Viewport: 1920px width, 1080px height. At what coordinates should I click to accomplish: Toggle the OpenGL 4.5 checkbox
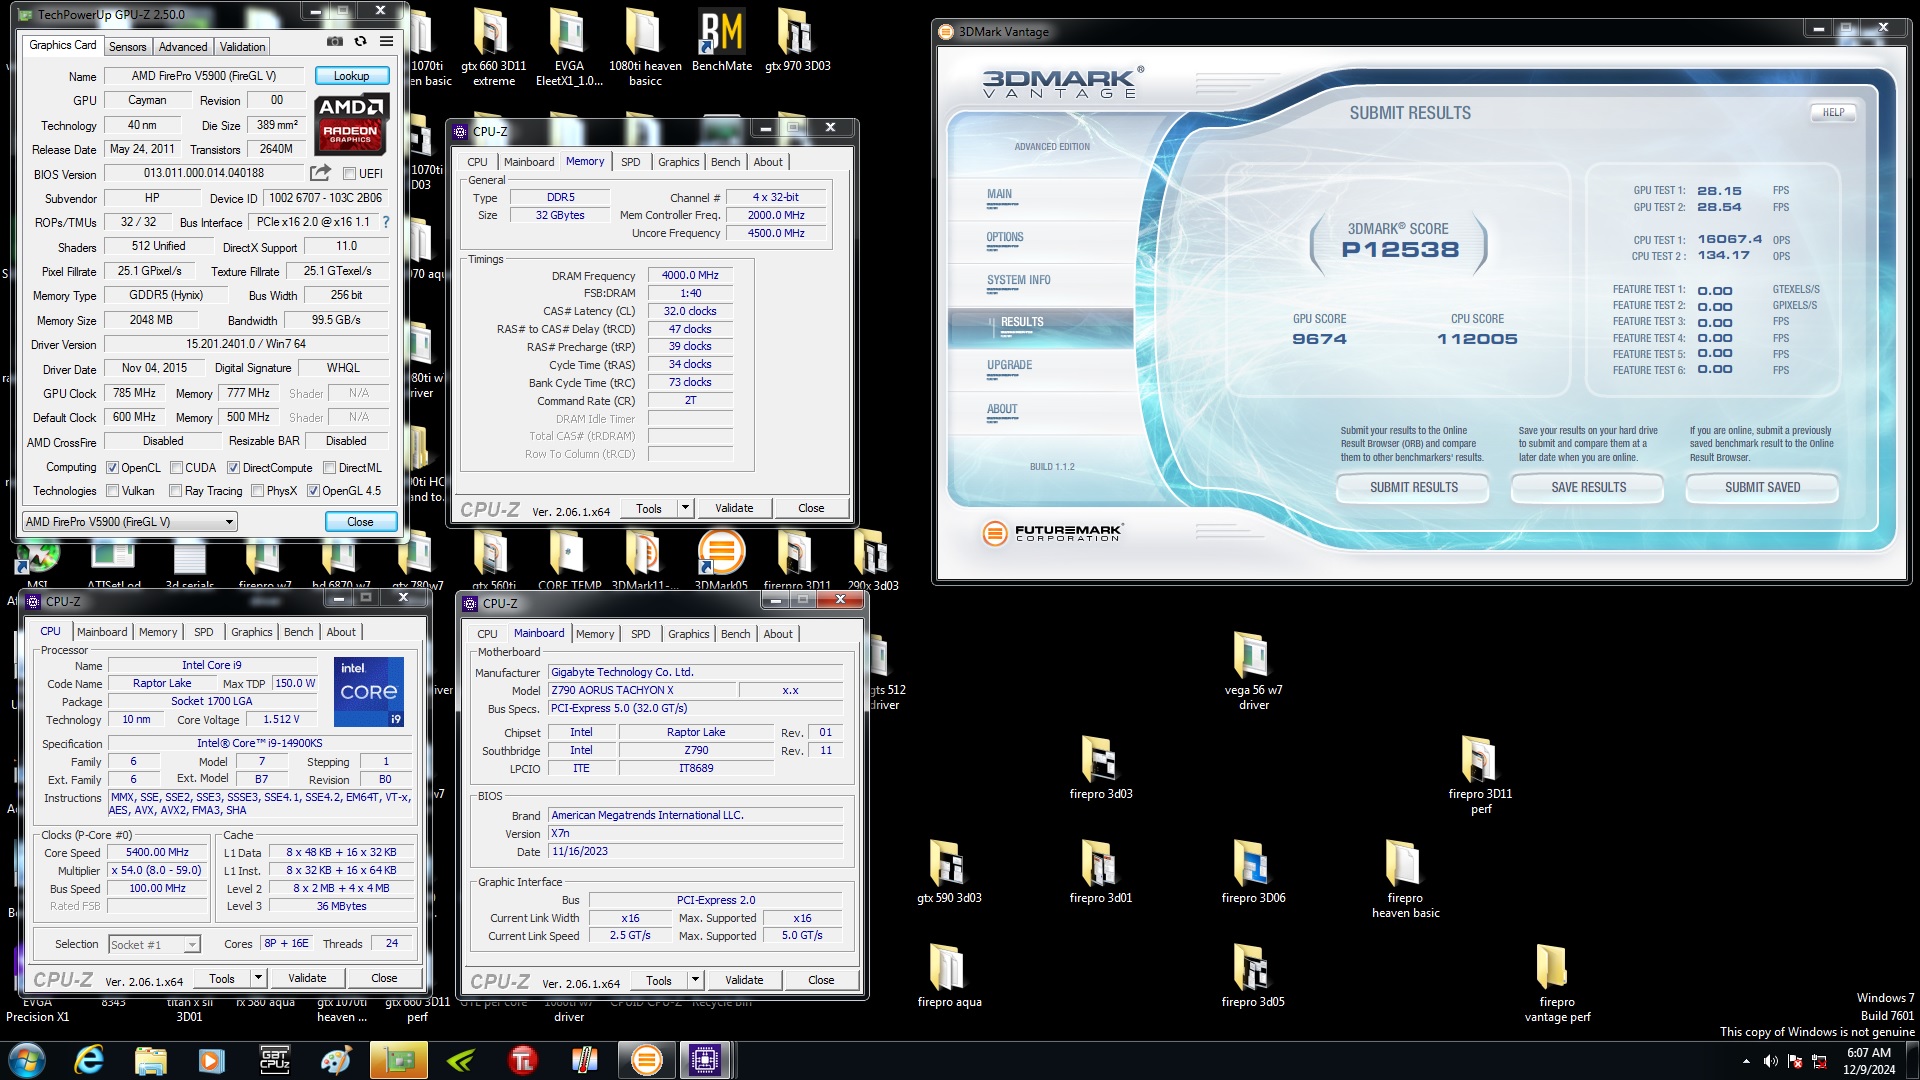click(x=313, y=491)
